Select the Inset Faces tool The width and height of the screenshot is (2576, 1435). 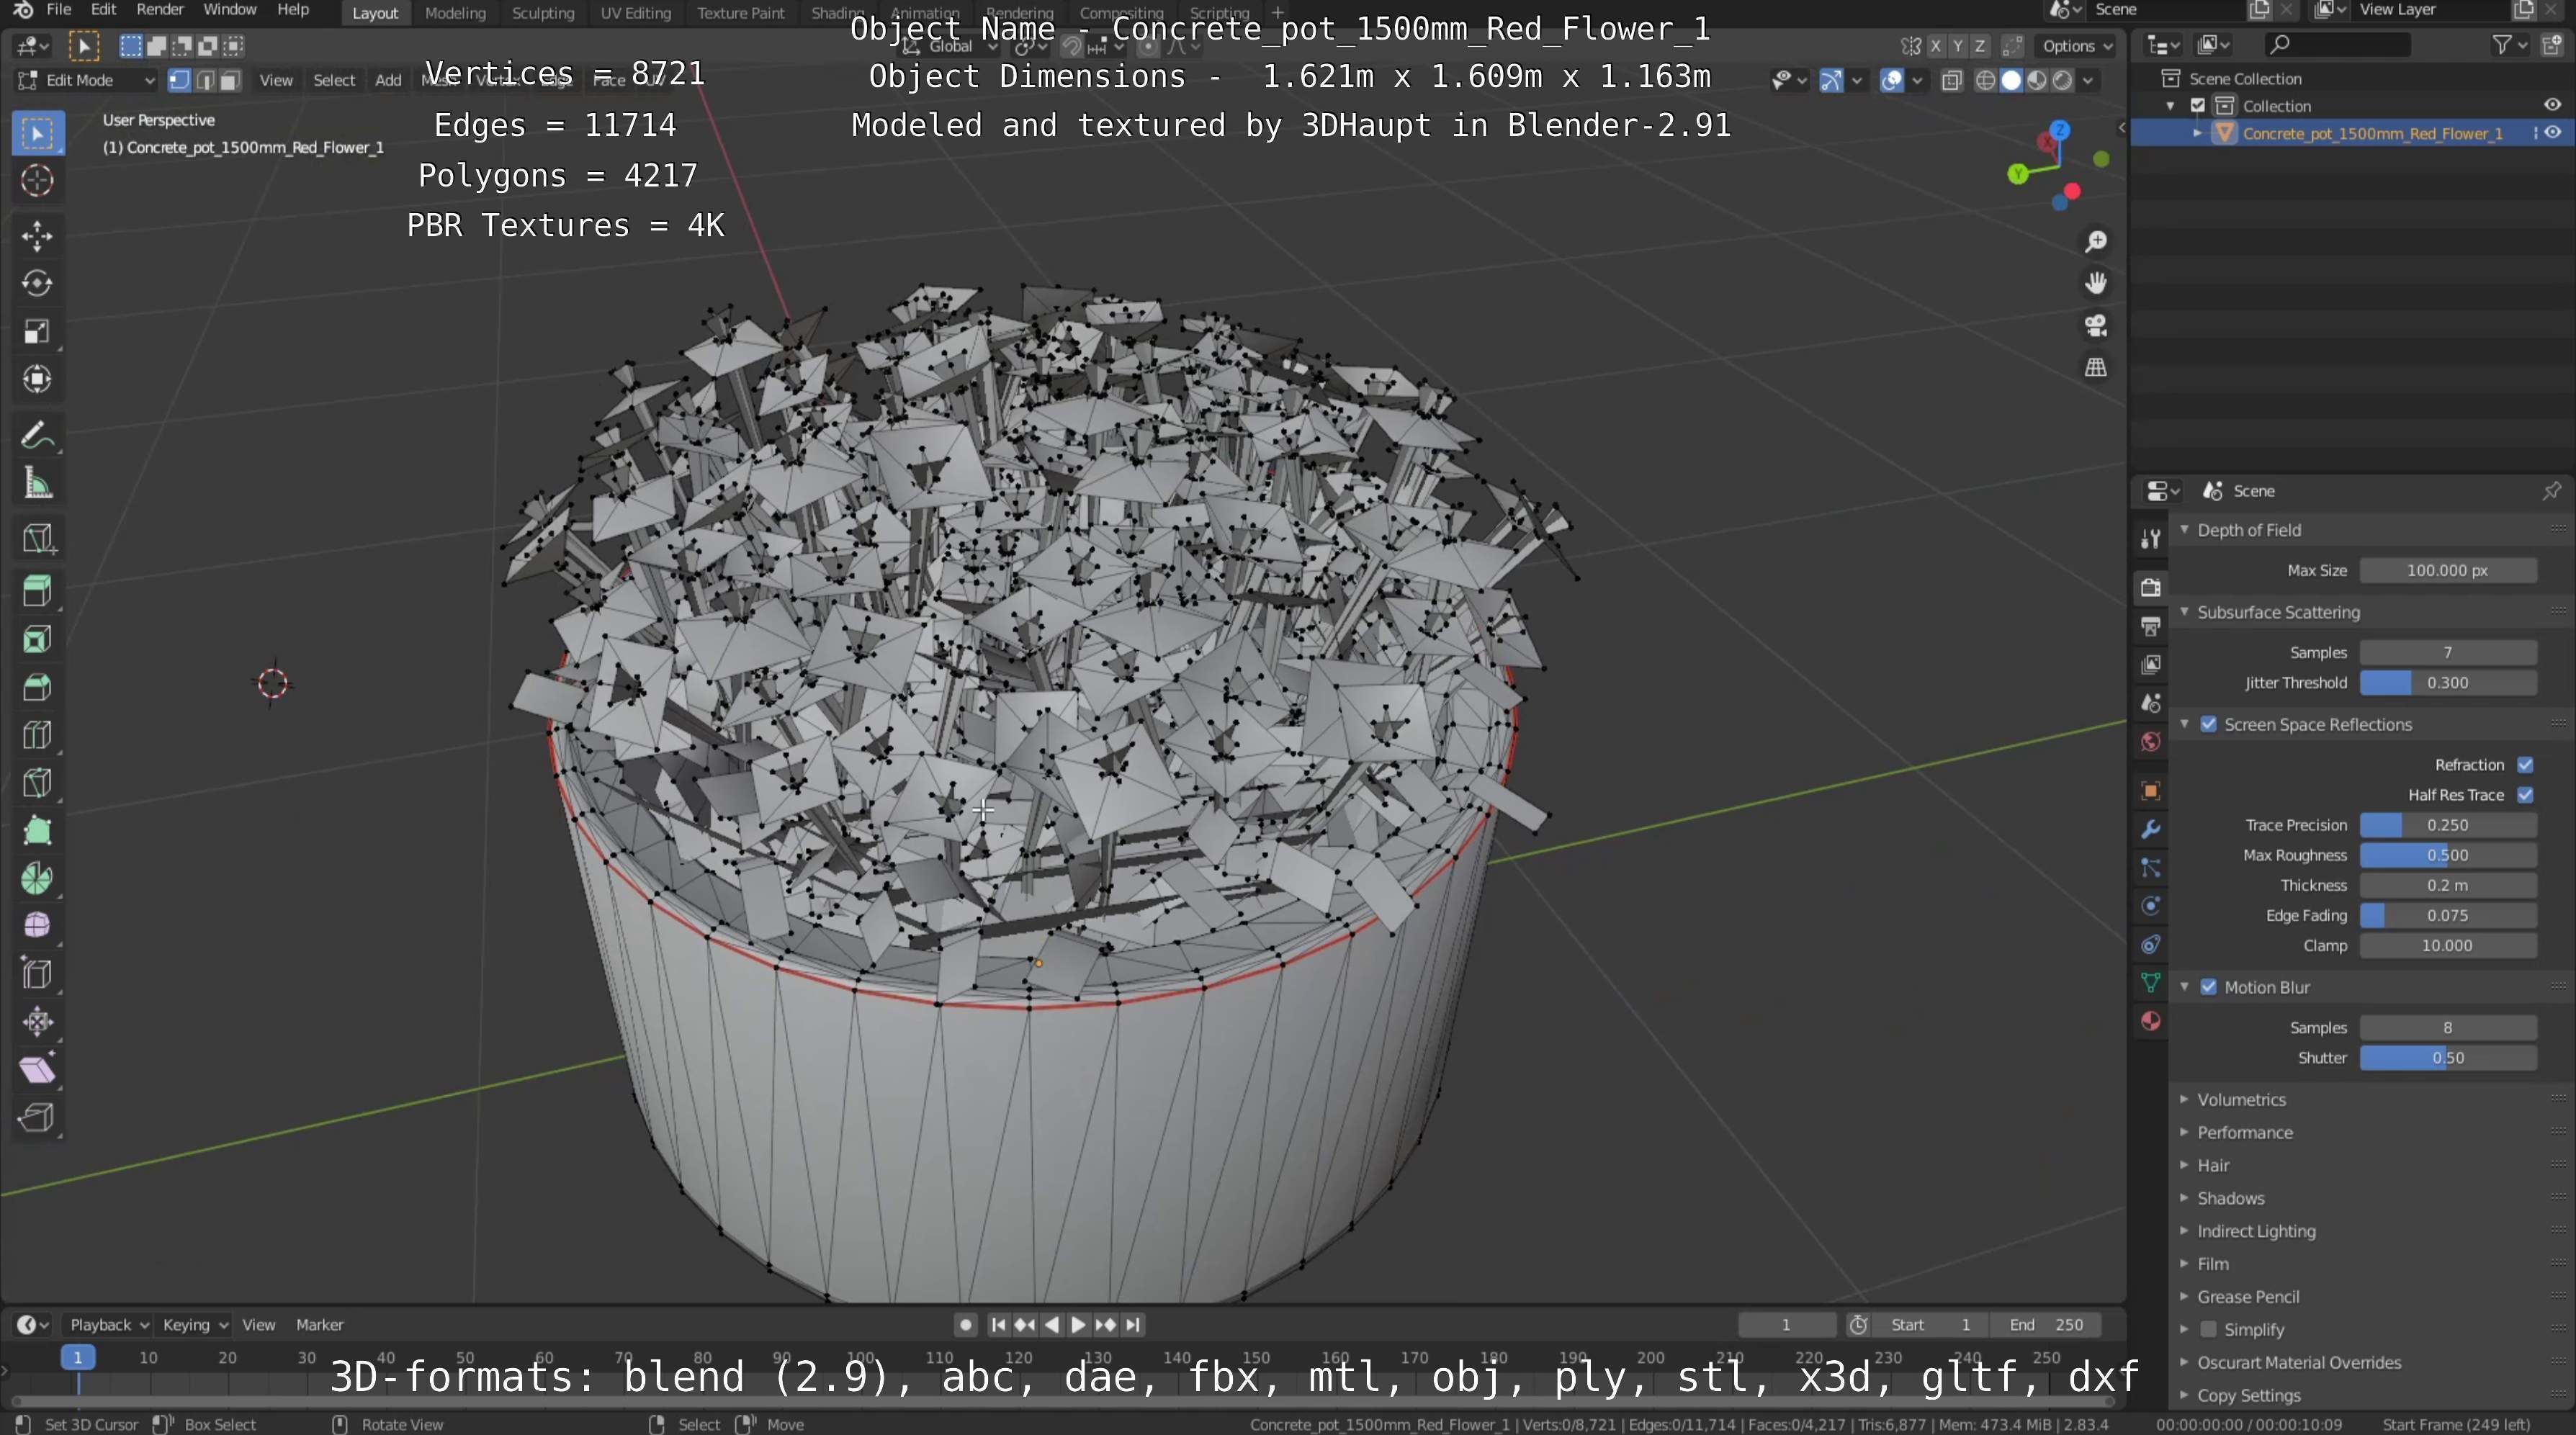(37, 640)
